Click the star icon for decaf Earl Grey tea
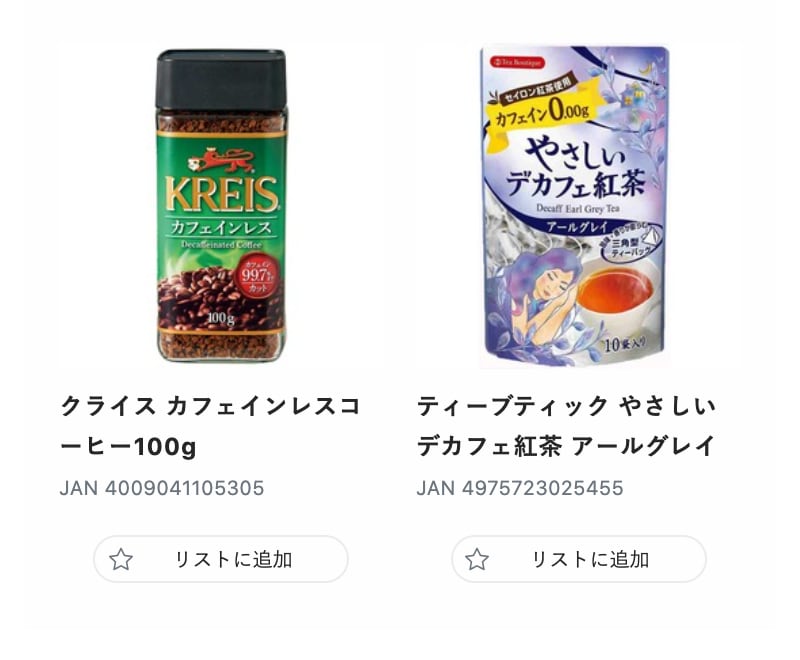Image resolution: width=800 pixels, height=660 pixels. 477,559
